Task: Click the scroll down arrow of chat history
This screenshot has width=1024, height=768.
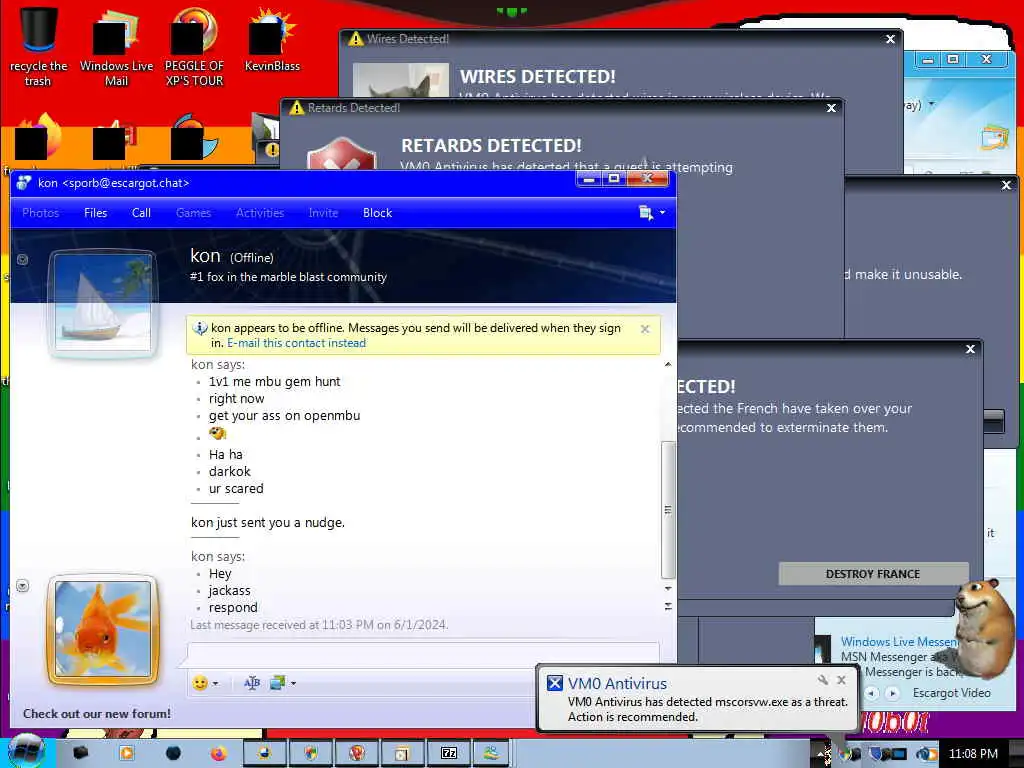Action: click(668, 588)
